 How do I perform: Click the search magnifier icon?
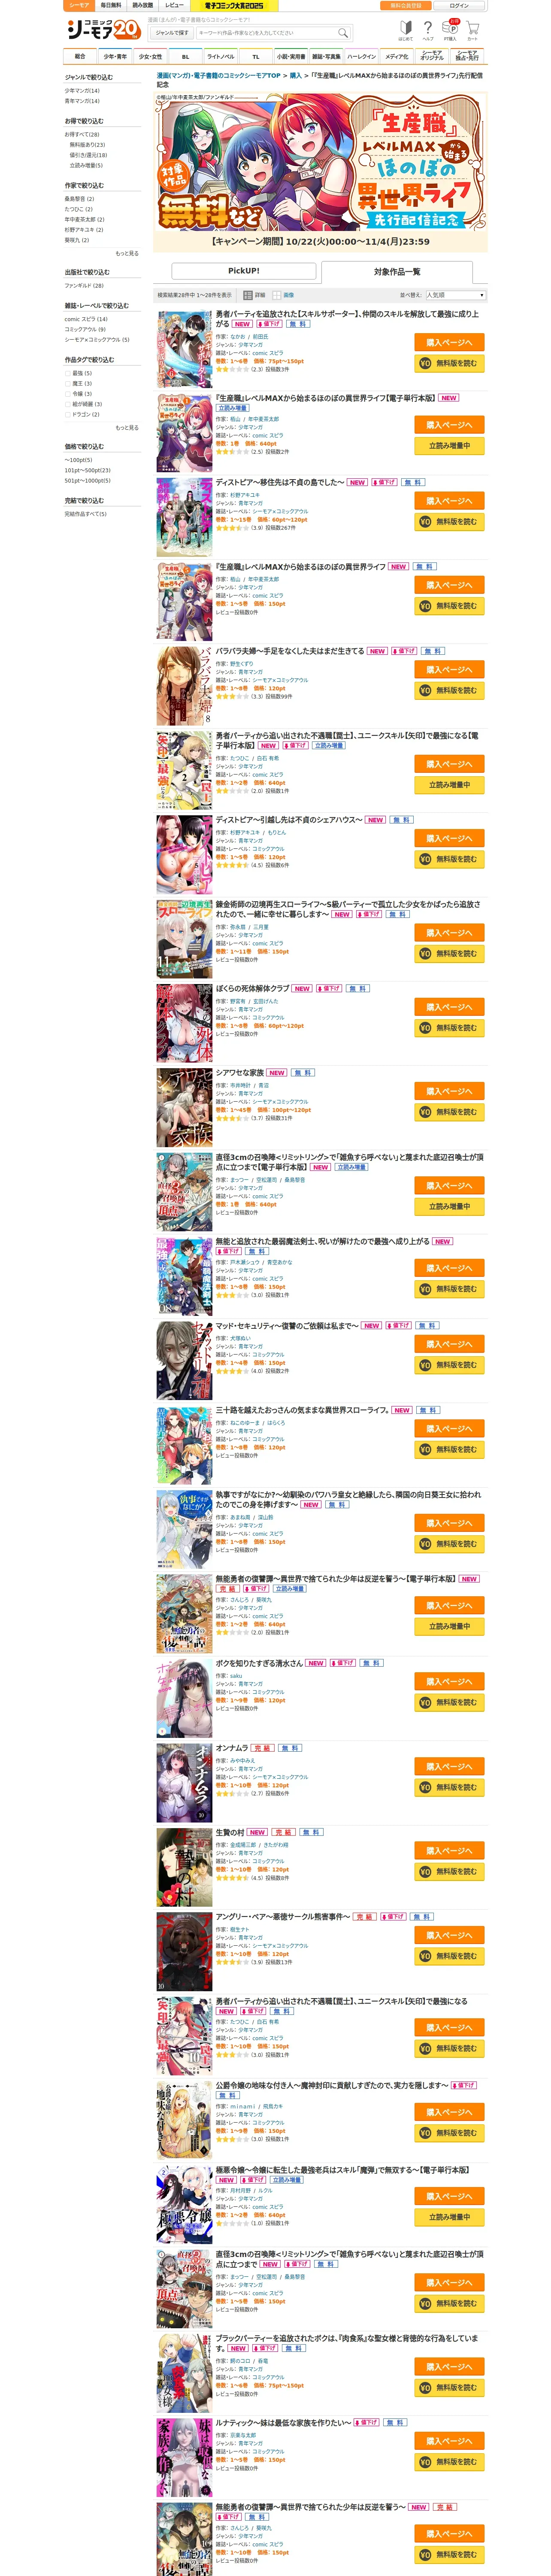coord(343,32)
